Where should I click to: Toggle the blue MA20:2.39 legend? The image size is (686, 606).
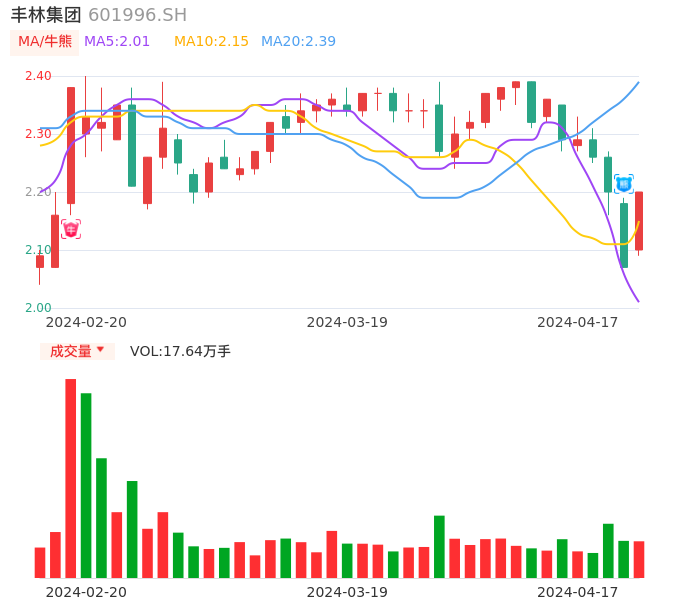pos(298,42)
